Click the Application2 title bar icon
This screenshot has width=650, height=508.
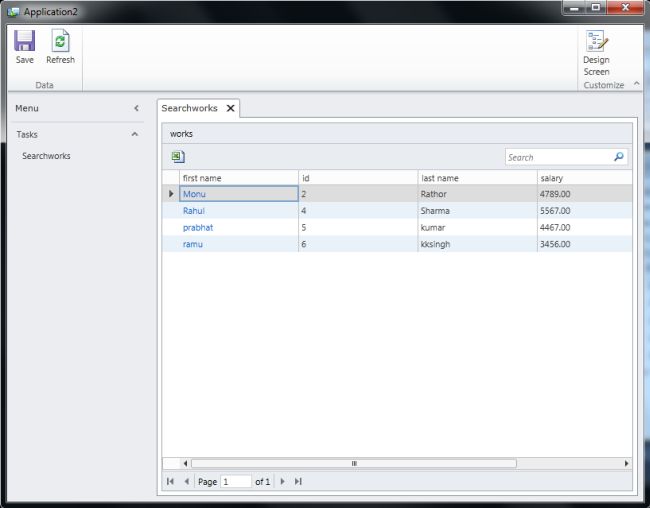pyautogui.click(x=13, y=12)
